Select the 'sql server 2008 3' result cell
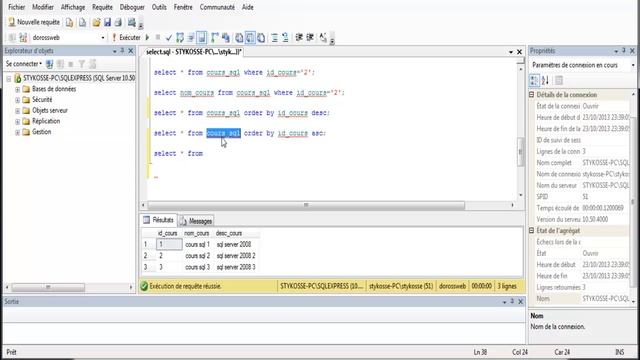Screen dimensions: 640x360 coord(237,267)
